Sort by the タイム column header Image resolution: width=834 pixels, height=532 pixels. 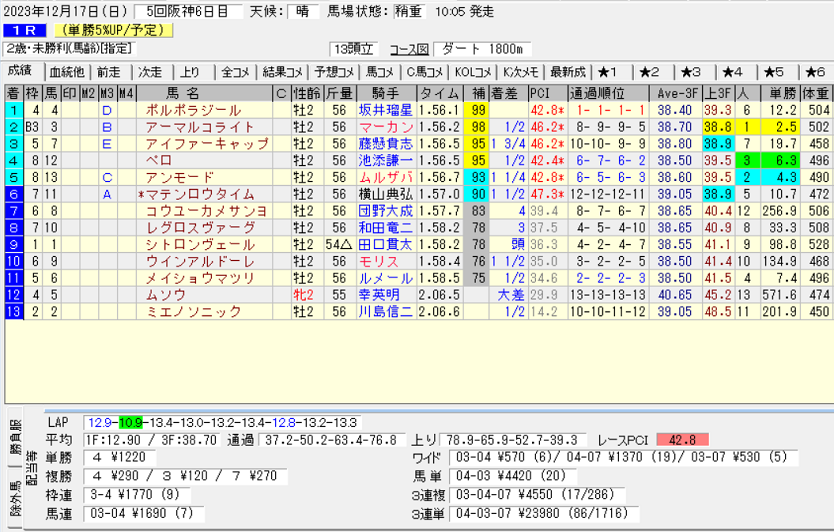click(448, 93)
